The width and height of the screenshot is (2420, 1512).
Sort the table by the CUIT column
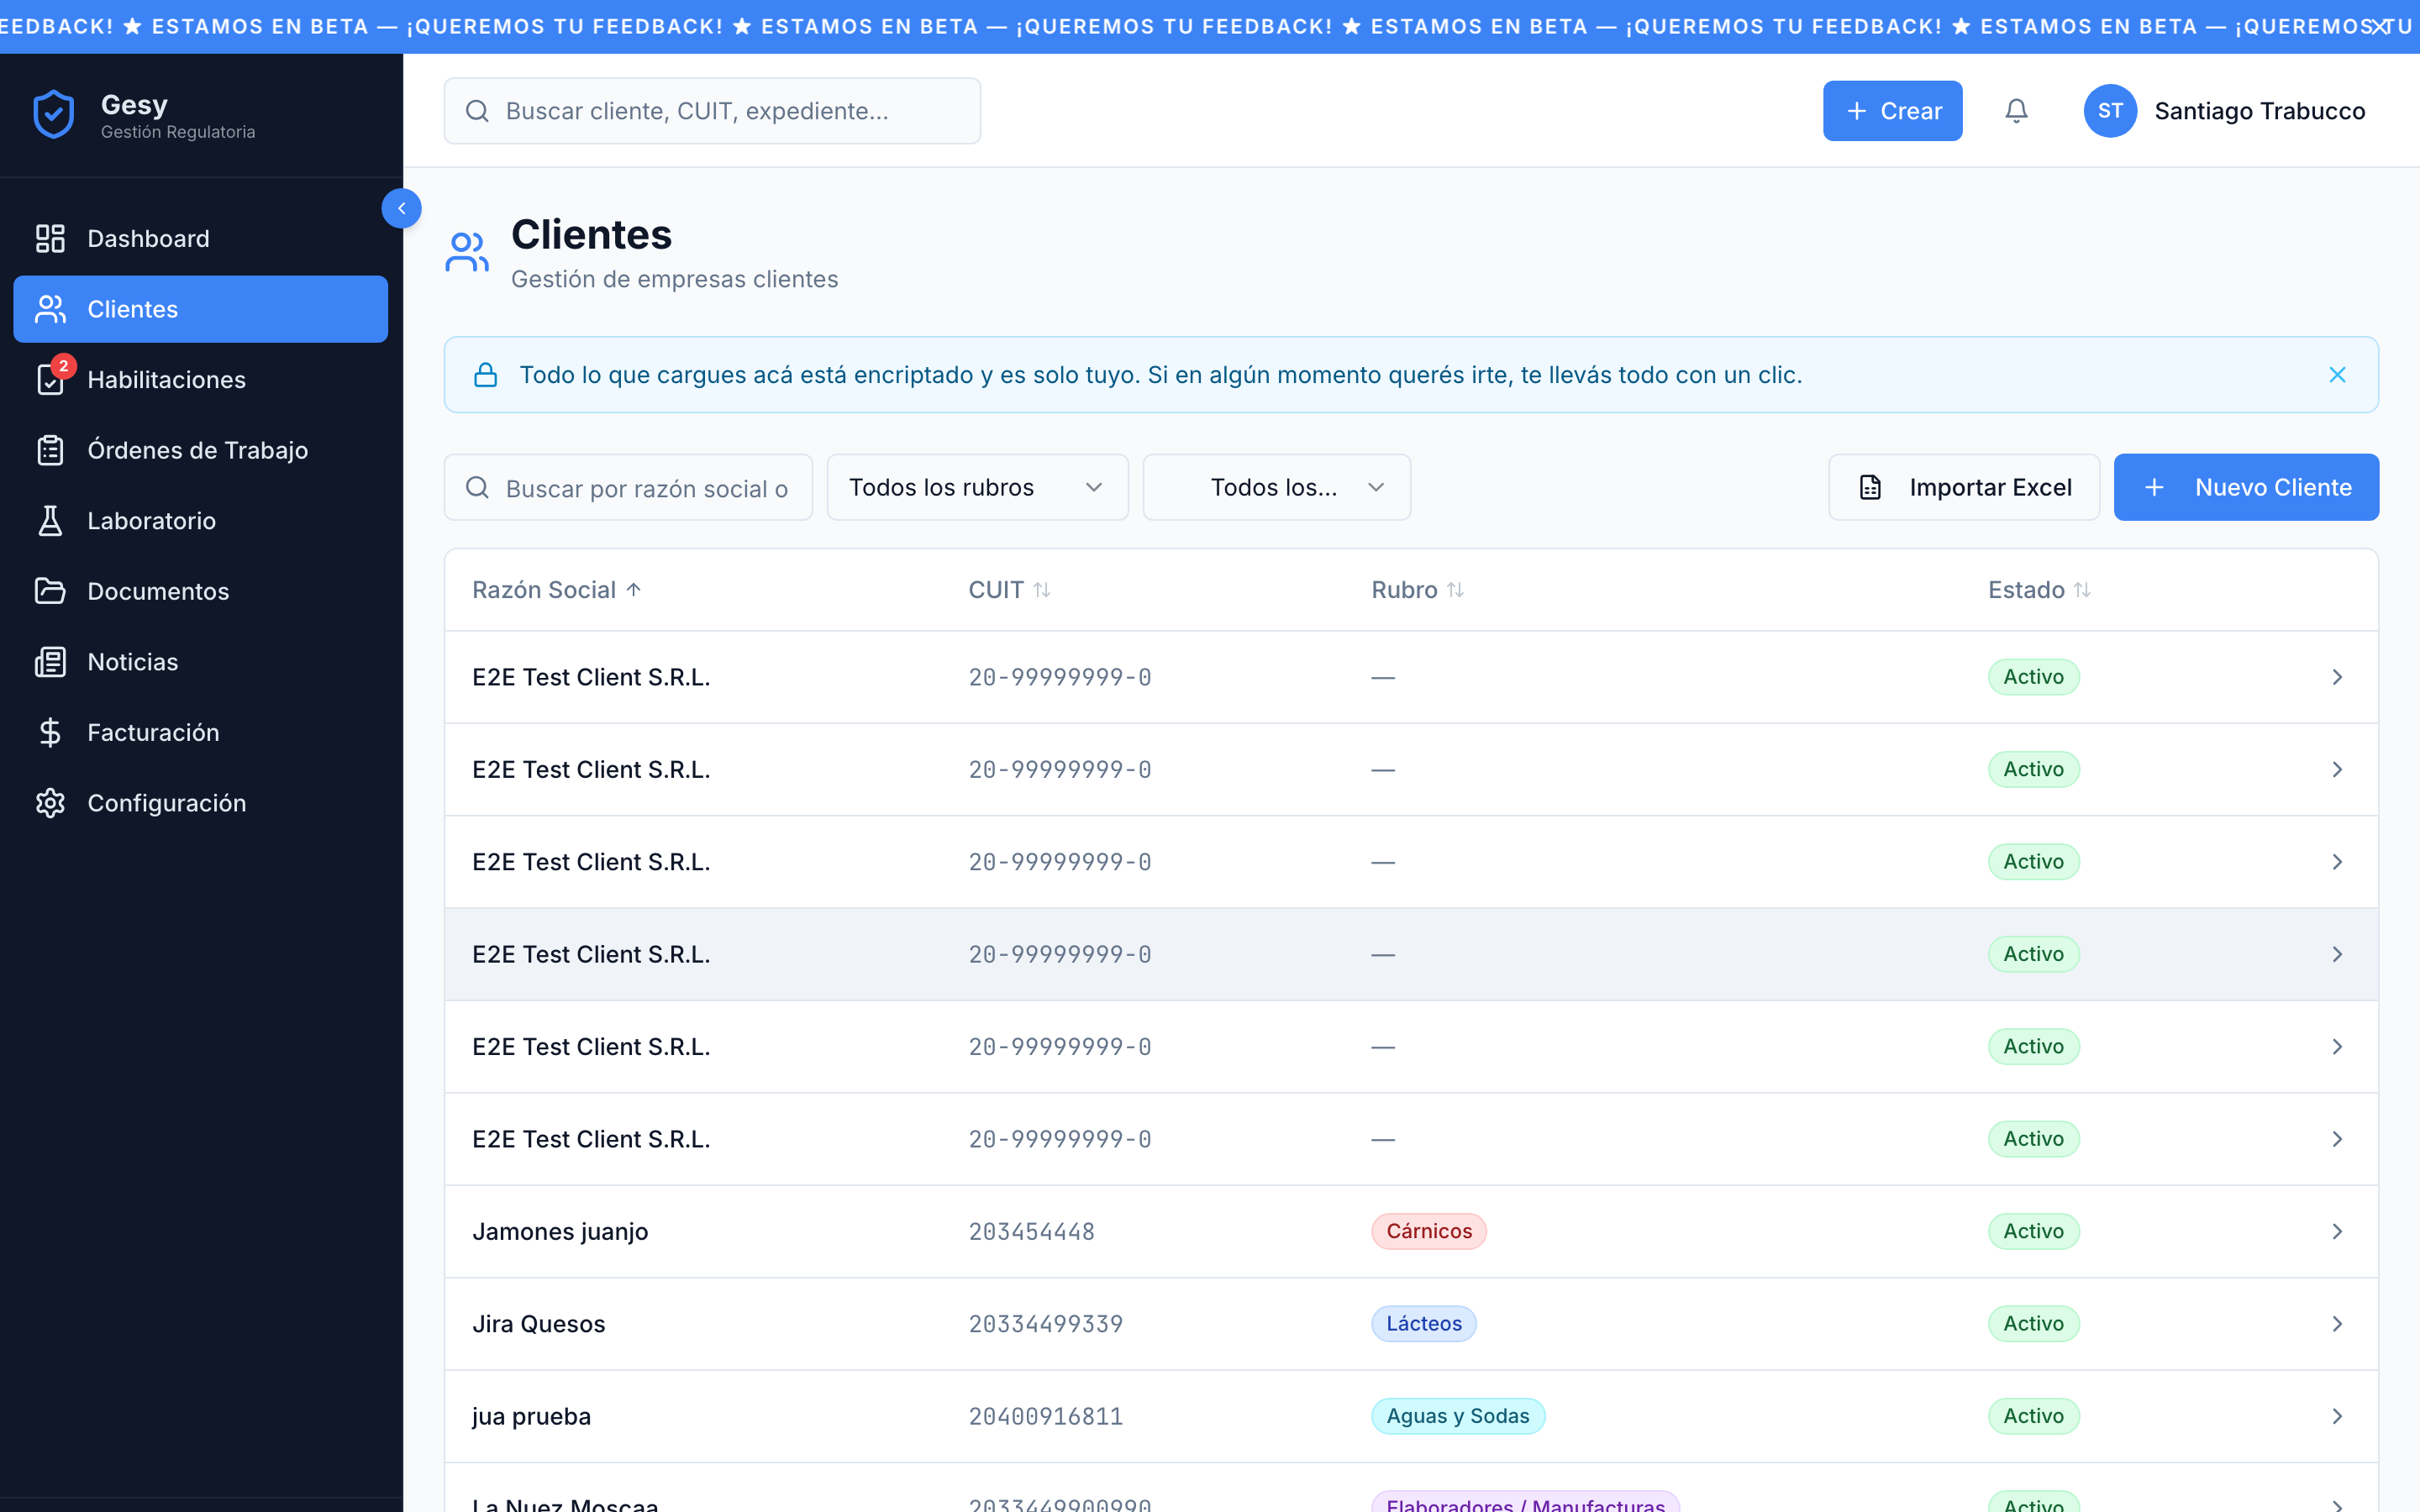[1008, 590]
